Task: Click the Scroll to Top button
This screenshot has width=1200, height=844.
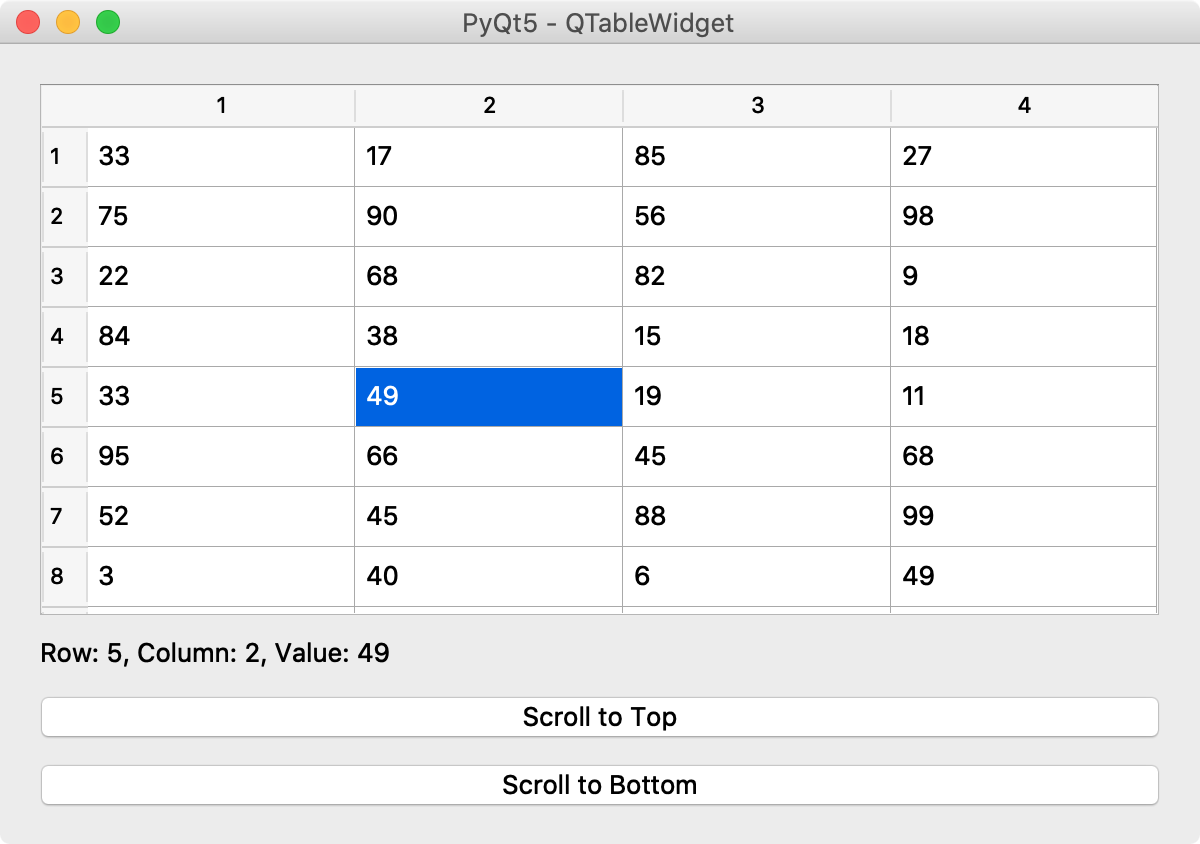Action: (599, 717)
